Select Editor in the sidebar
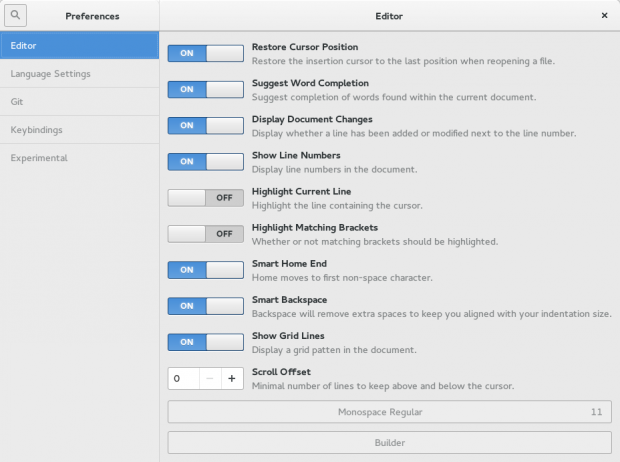Image resolution: width=620 pixels, height=462 pixels. pos(79,46)
